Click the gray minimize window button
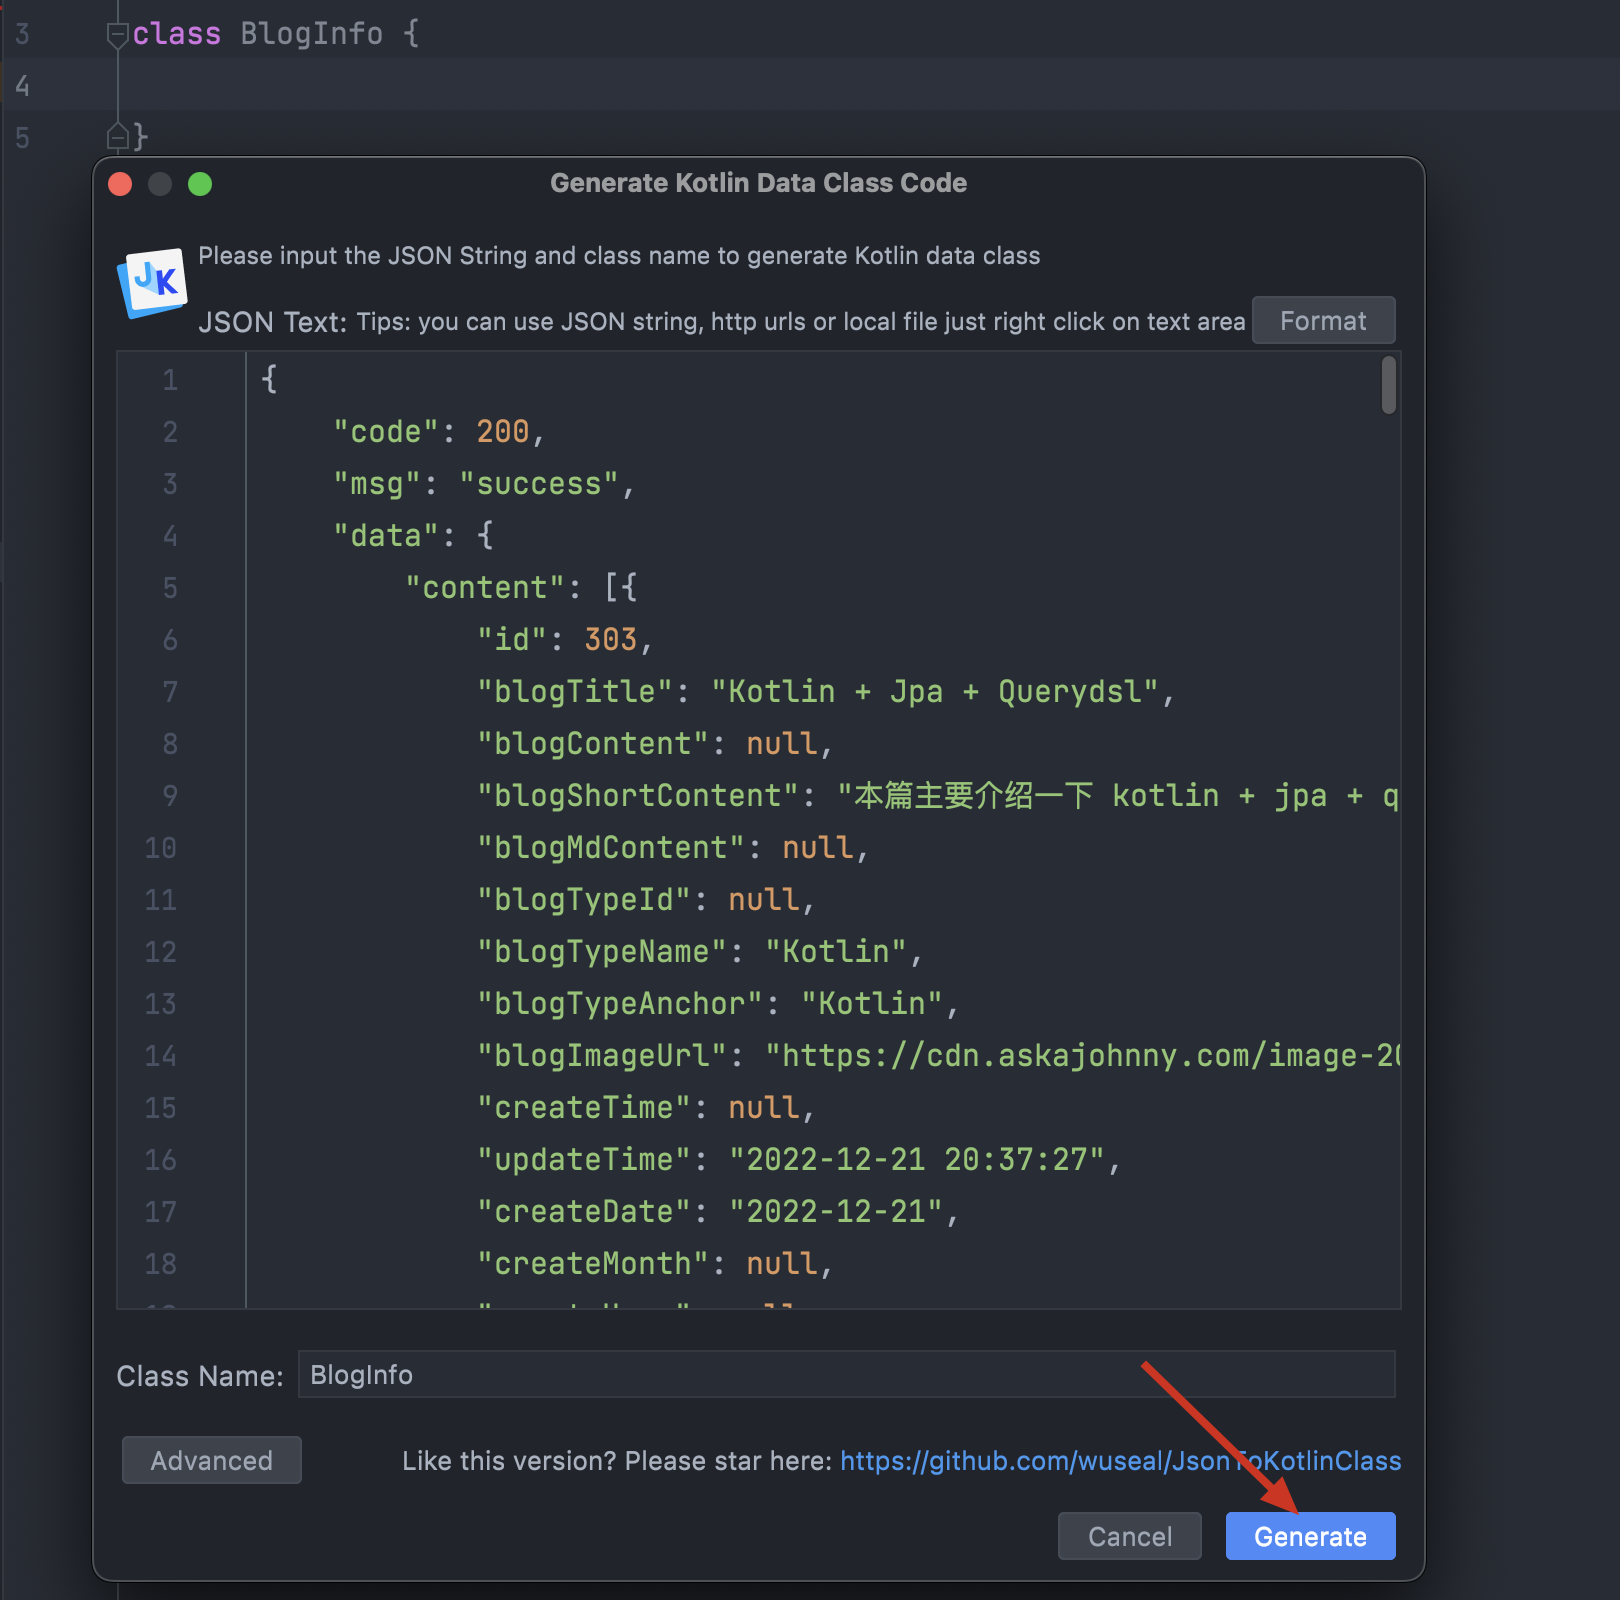This screenshot has height=1600, width=1620. click(x=160, y=184)
